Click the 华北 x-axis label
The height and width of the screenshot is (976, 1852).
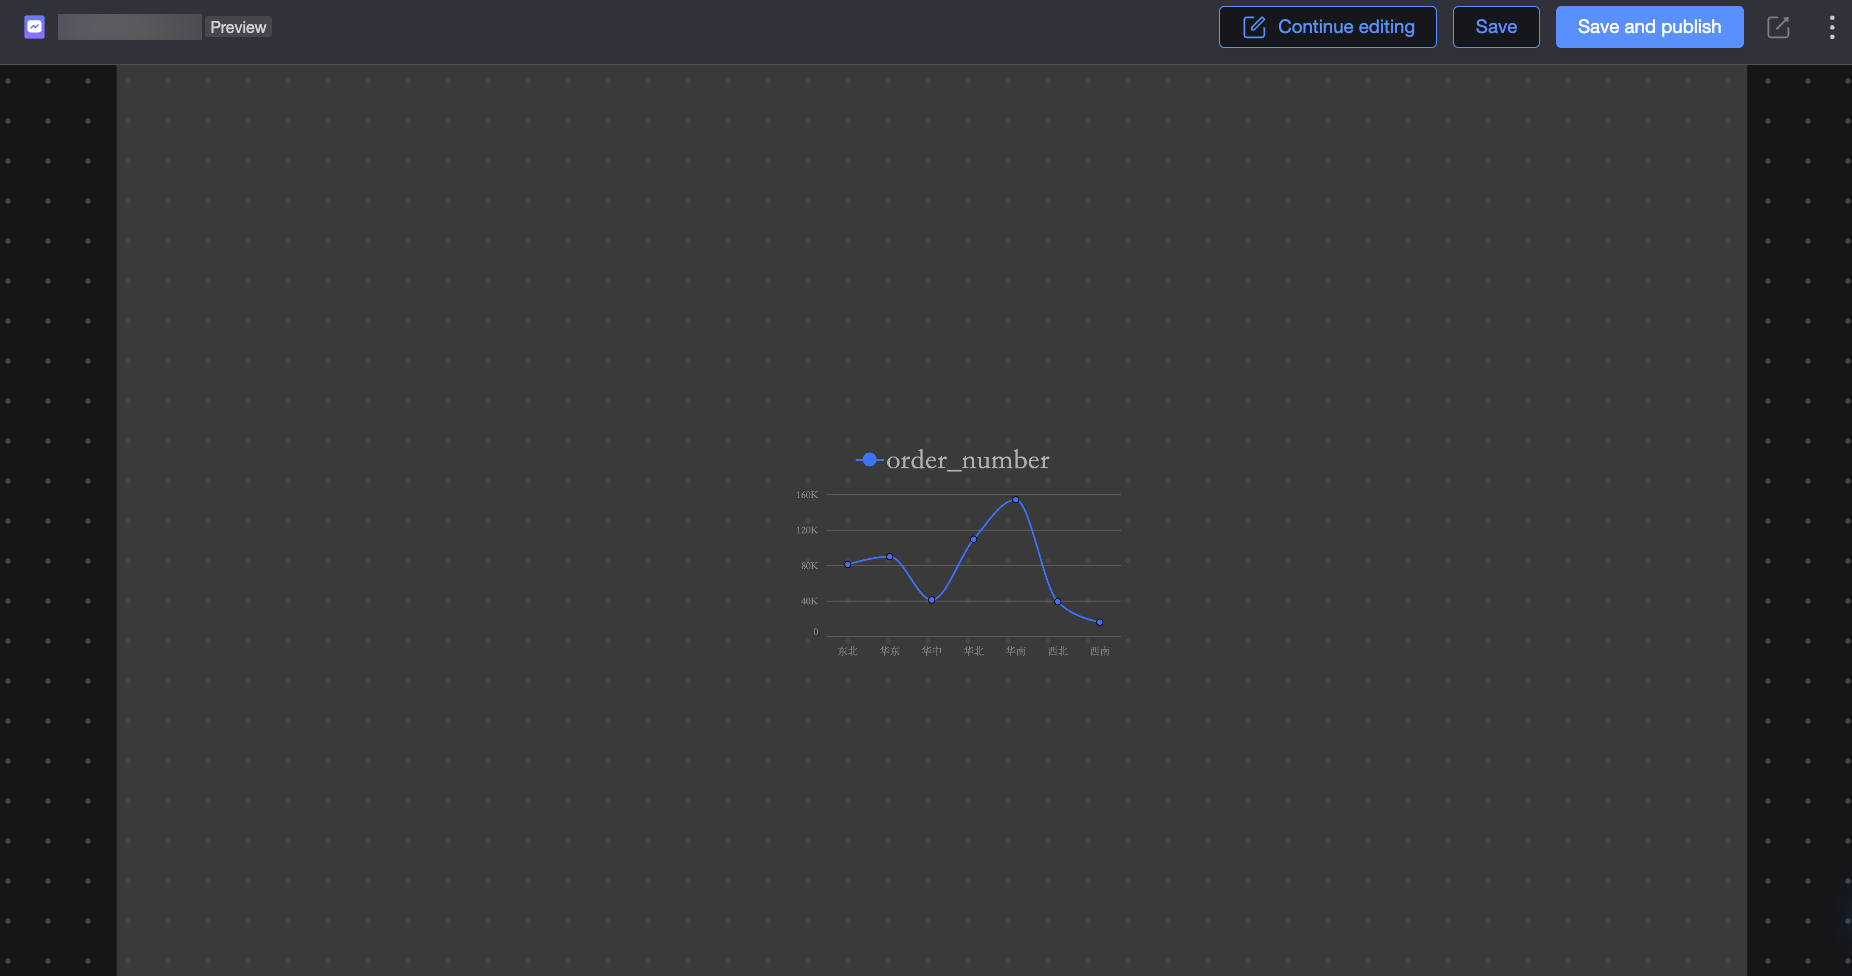[974, 651]
